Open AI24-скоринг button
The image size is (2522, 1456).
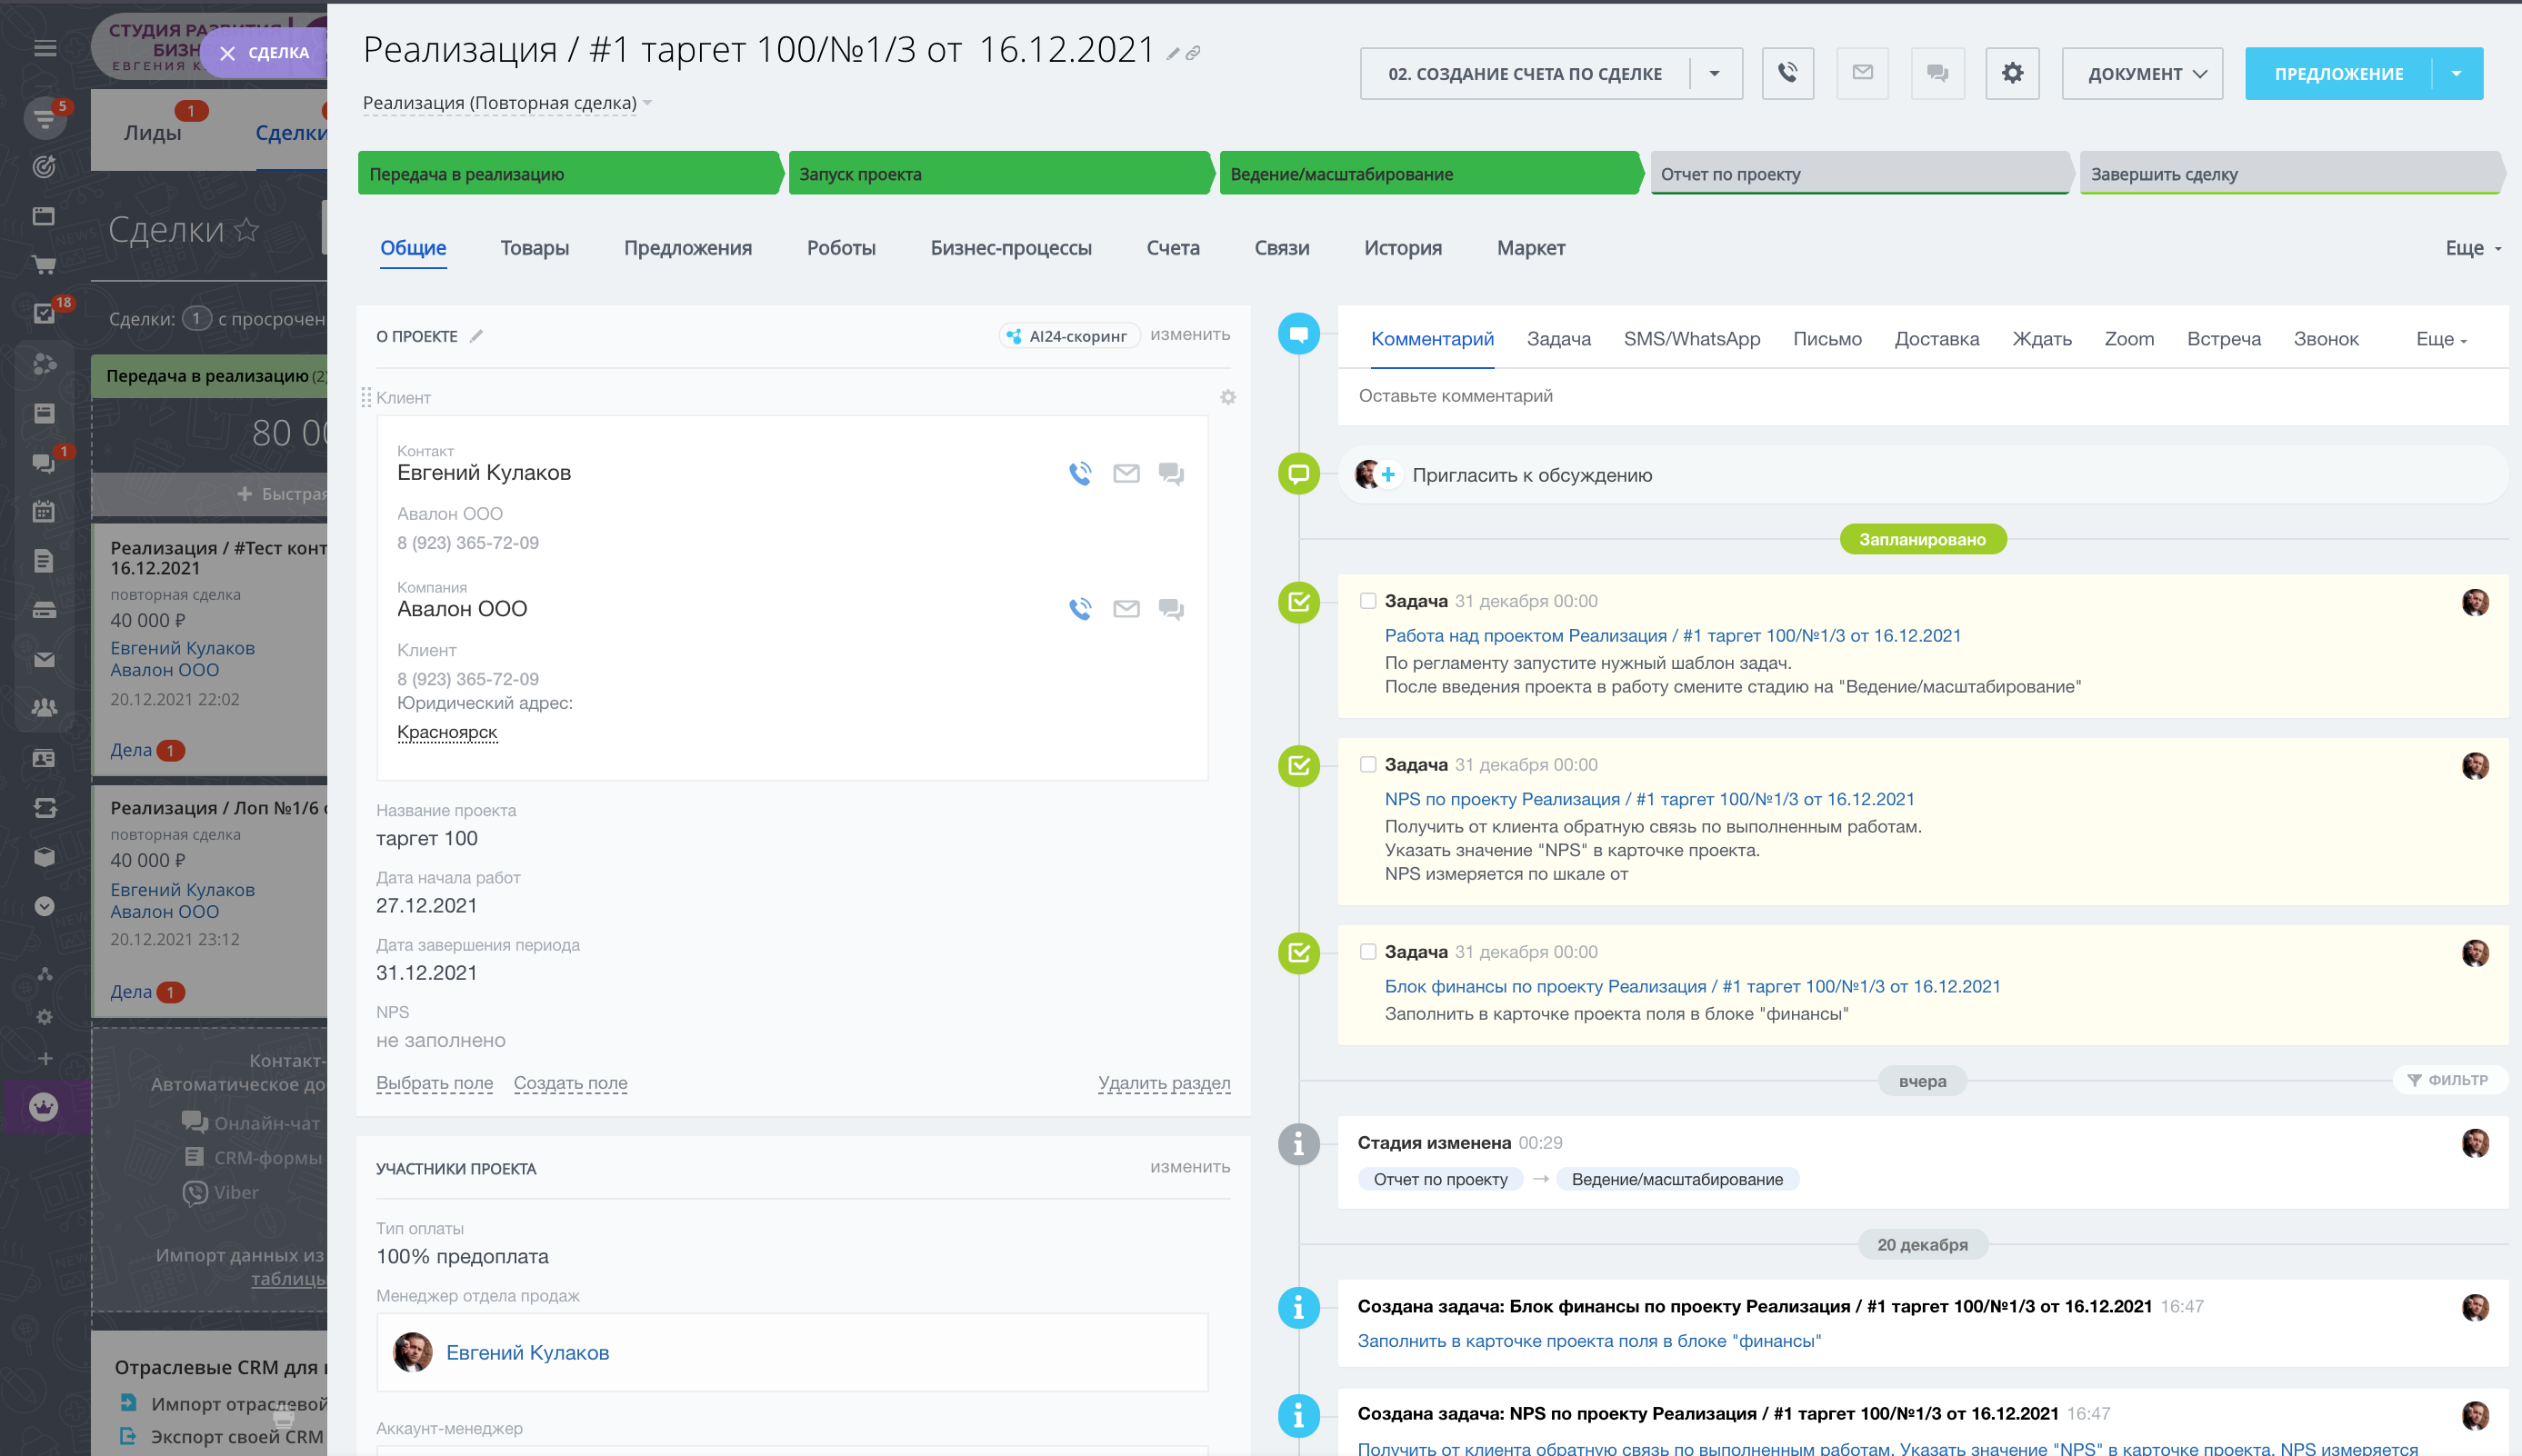click(1069, 336)
